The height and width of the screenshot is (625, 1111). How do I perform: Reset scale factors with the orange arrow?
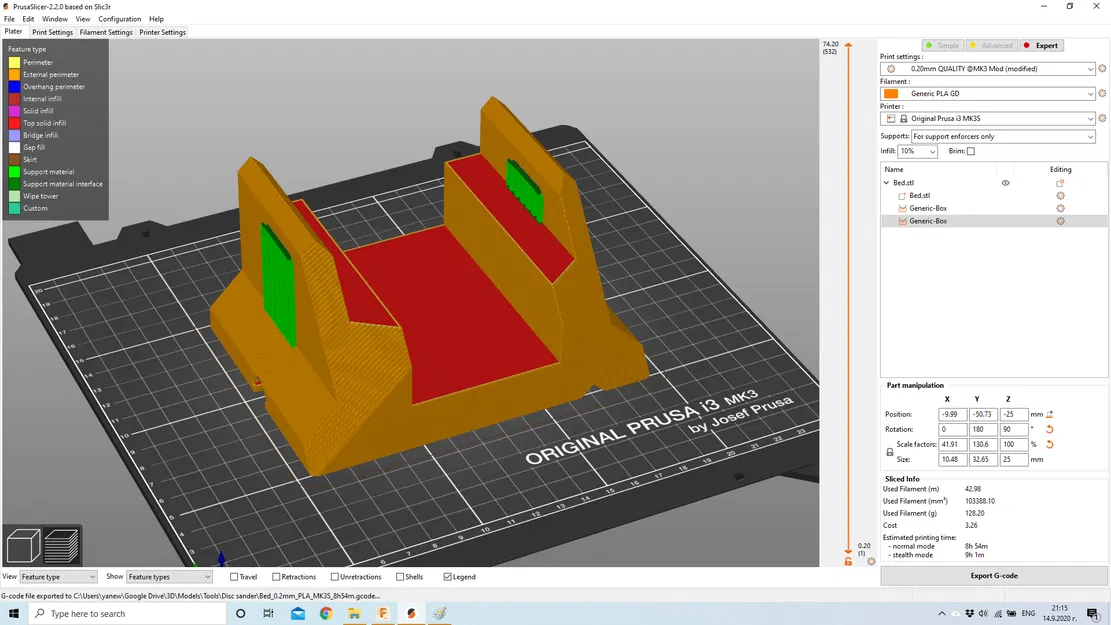pyautogui.click(x=1049, y=444)
